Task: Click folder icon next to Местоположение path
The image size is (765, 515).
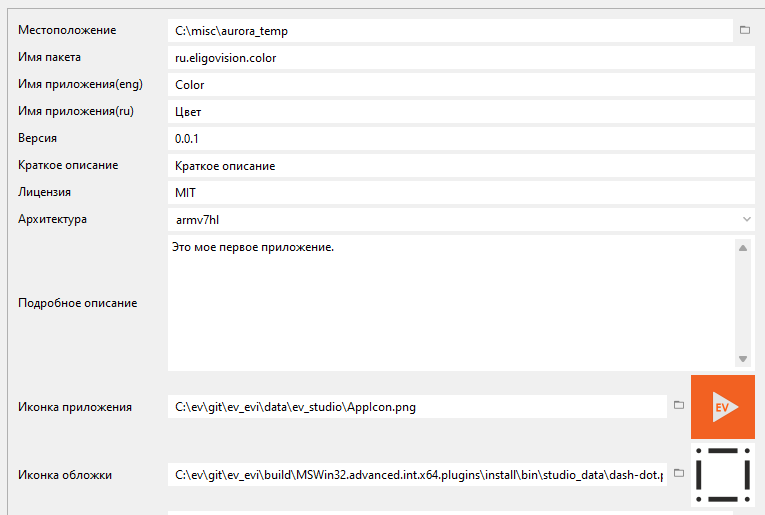Action: pos(745,31)
